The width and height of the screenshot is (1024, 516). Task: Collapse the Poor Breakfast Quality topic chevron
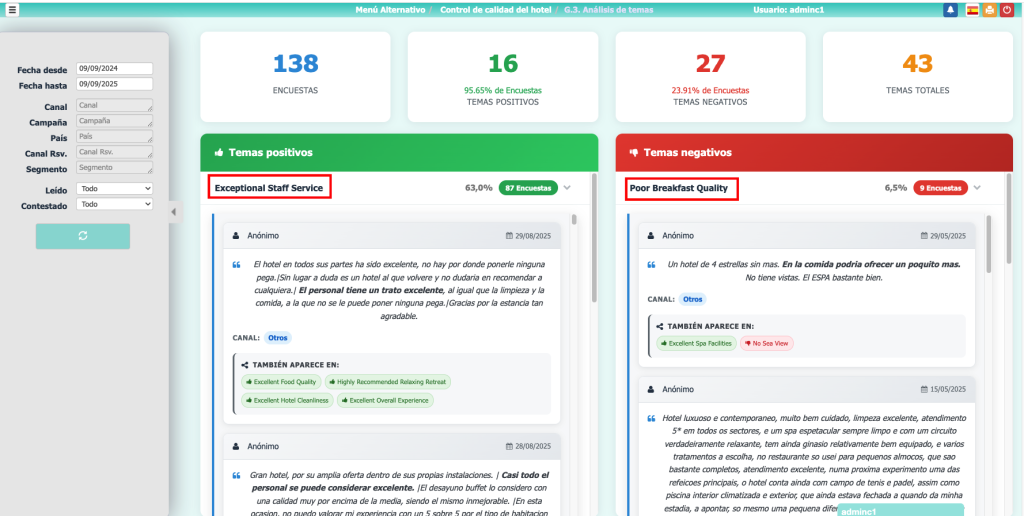(977, 188)
